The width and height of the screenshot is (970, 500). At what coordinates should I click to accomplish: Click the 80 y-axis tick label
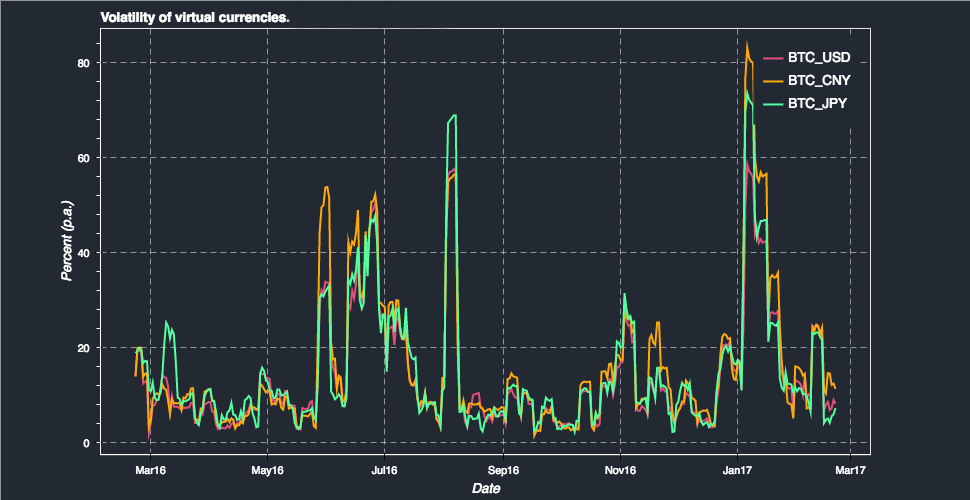tap(85, 63)
